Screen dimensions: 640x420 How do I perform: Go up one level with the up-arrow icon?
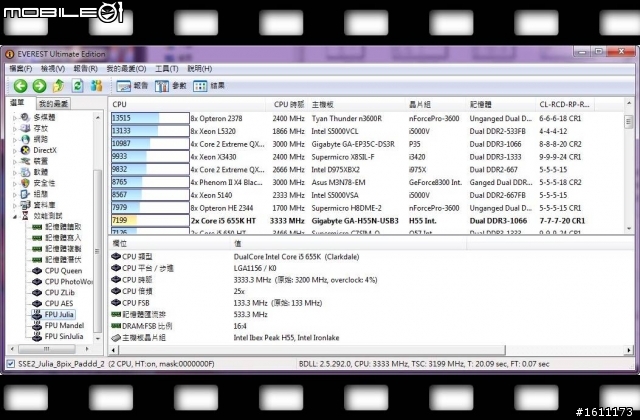pyautogui.click(x=58, y=86)
